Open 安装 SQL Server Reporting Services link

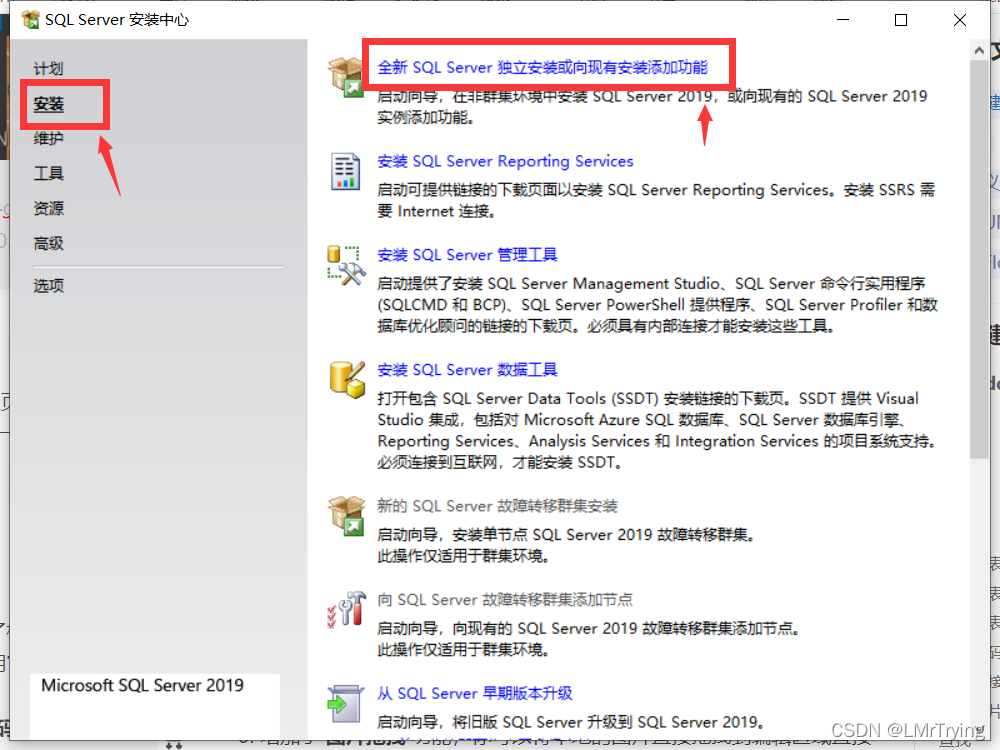pyautogui.click(x=505, y=161)
